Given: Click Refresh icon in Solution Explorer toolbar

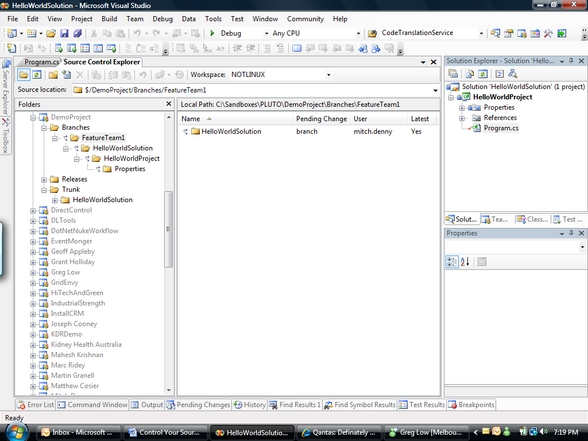Looking at the screenshot, I should pyautogui.click(x=483, y=74).
